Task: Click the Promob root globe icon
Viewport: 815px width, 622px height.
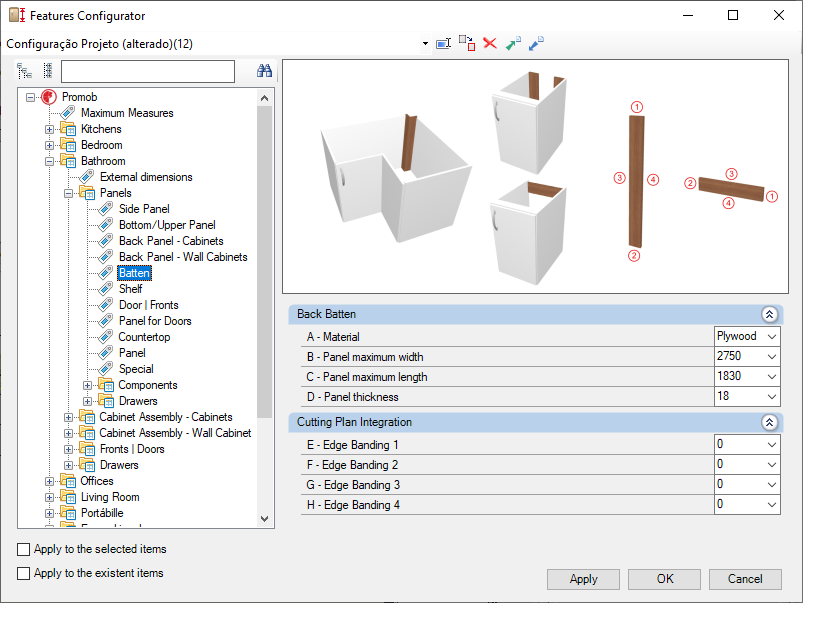Action: pyautogui.click(x=49, y=97)
